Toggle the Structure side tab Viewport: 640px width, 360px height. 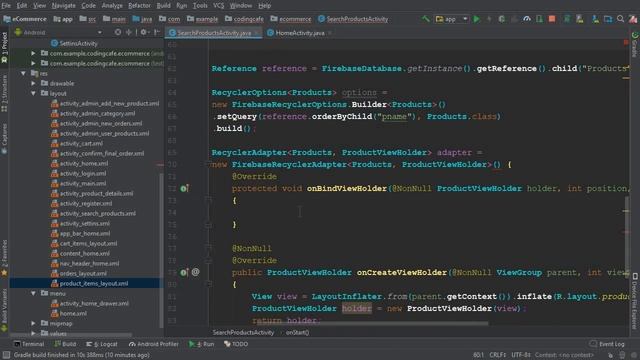(4, 93)
